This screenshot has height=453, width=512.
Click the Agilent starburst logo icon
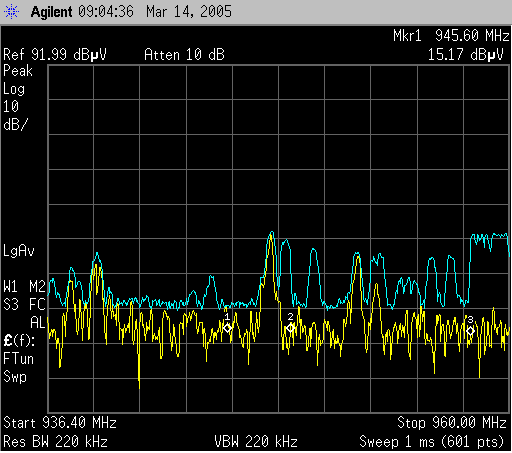[x=11, y=12]
